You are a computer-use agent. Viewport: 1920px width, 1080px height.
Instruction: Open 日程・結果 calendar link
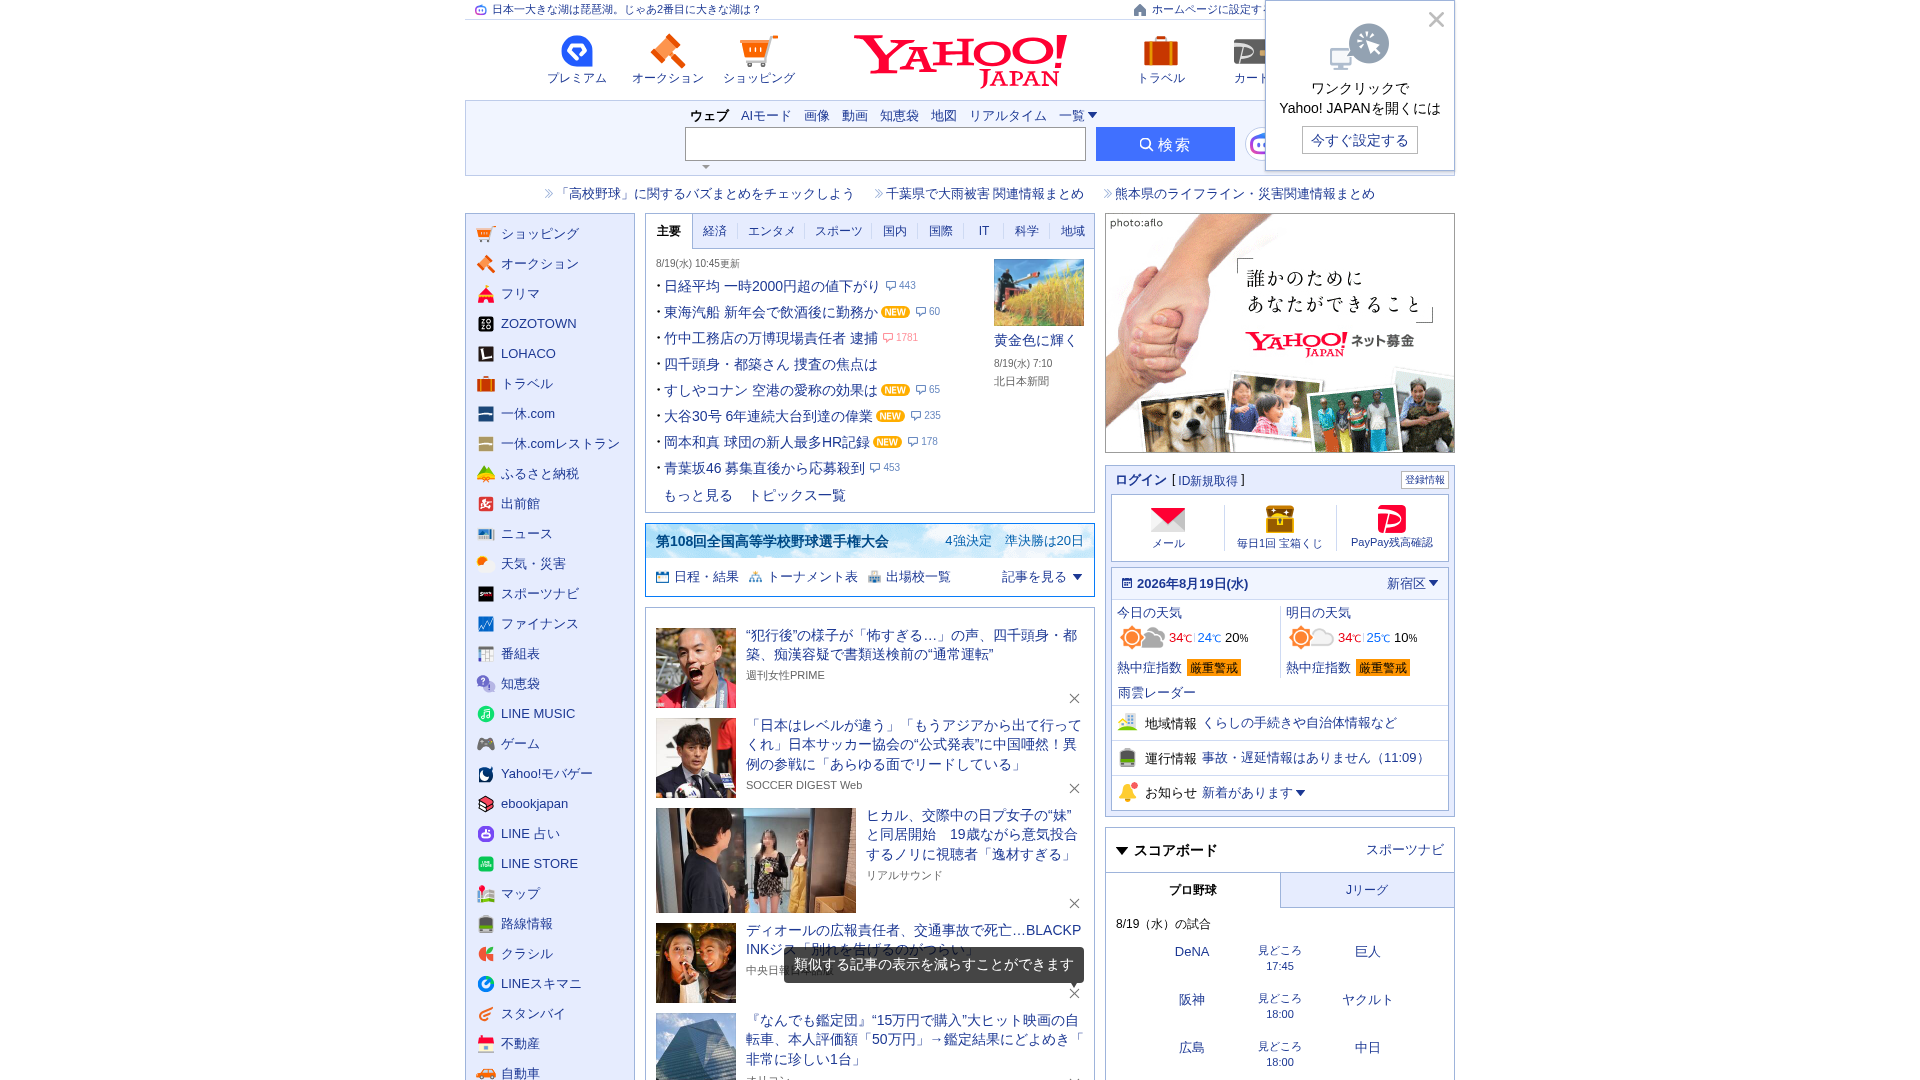coord(697,577)
